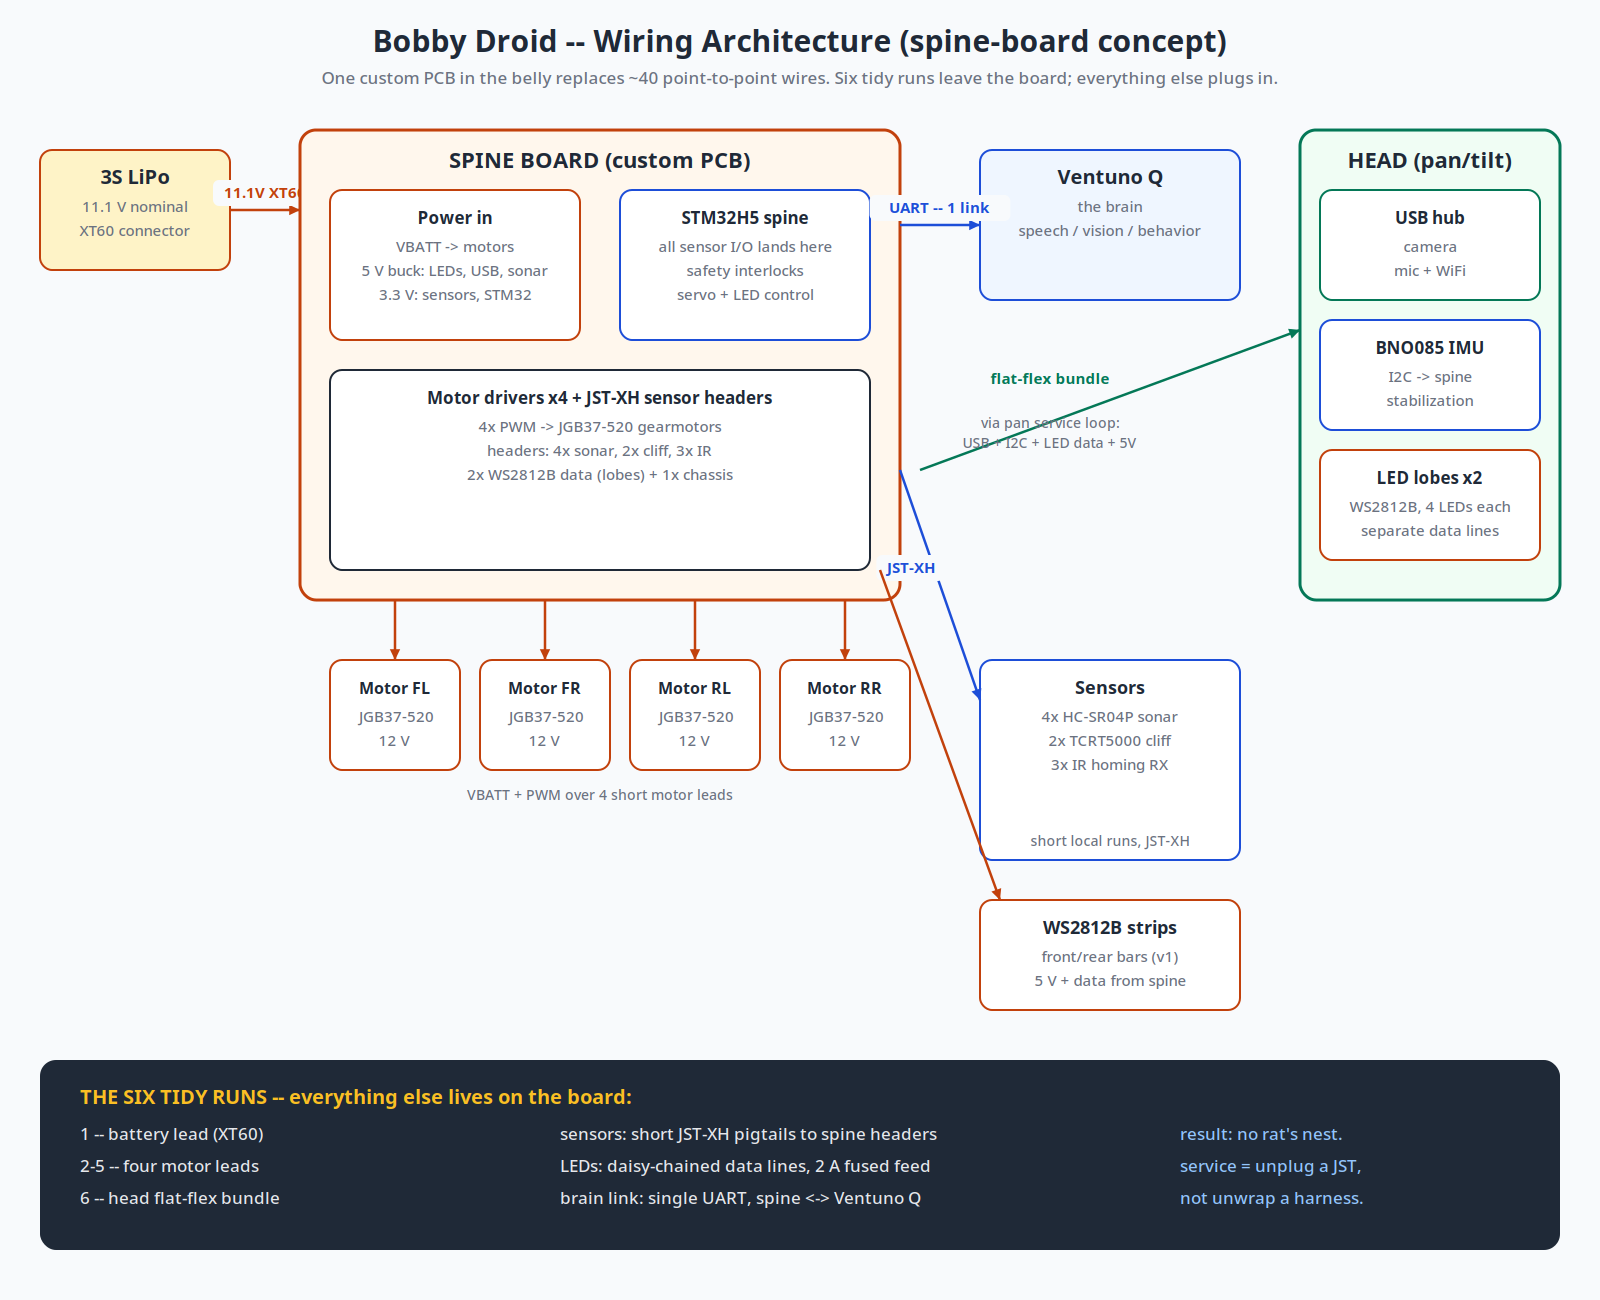Select 'not unwrap a harness.' text
Screen dimensions: 1600x1300
tap(1272, 1198)
